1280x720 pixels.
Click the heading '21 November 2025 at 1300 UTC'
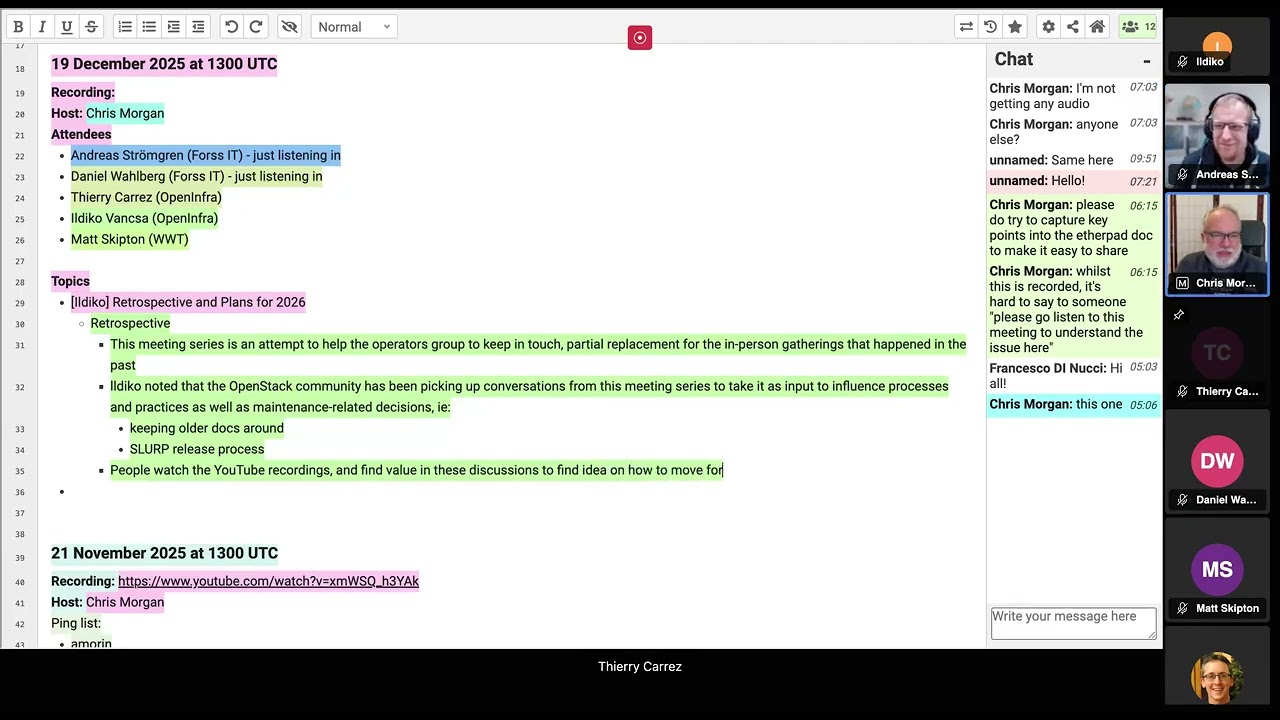pos(164,553)
